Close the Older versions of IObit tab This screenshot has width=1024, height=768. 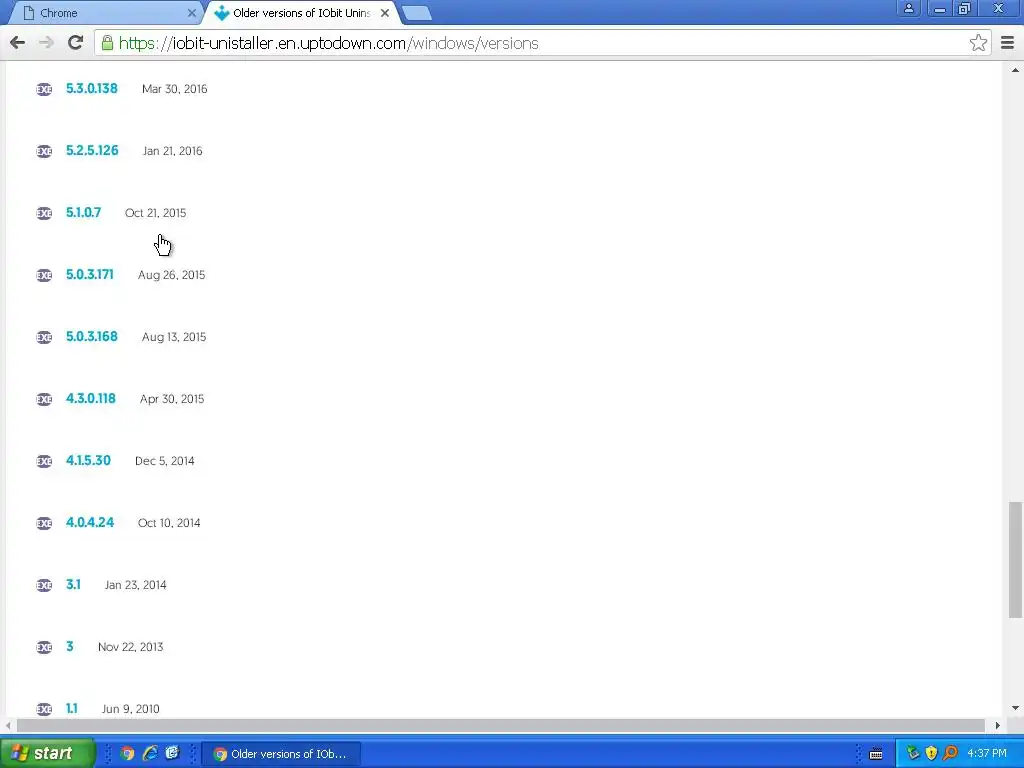(385, 13)
